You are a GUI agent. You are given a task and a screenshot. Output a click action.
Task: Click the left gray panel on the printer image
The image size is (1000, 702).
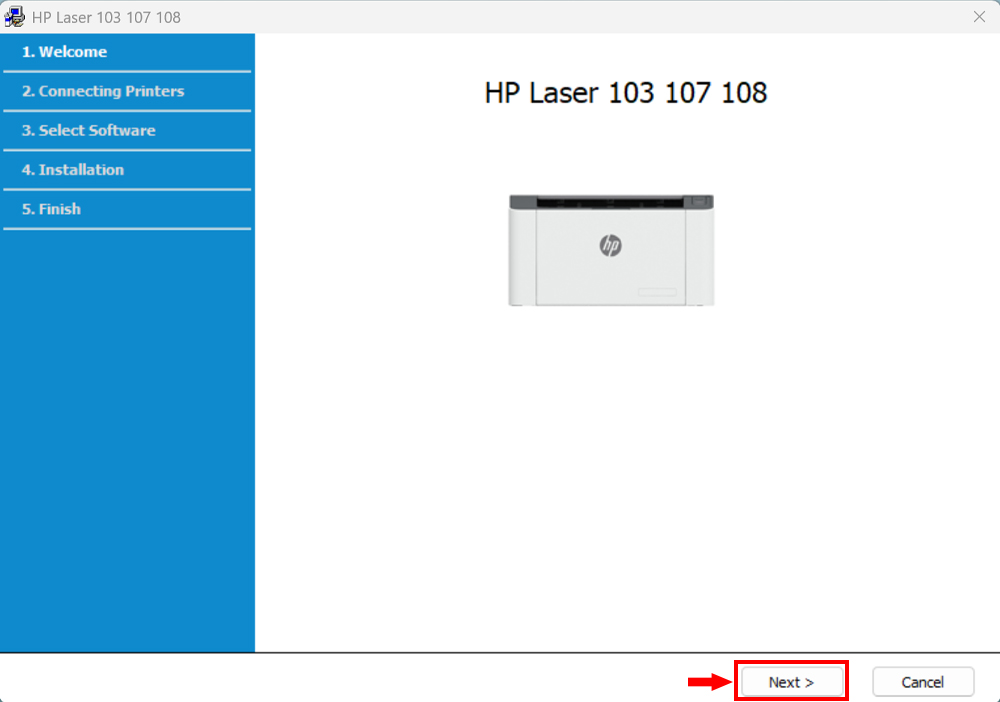click(x=523, y=200)
